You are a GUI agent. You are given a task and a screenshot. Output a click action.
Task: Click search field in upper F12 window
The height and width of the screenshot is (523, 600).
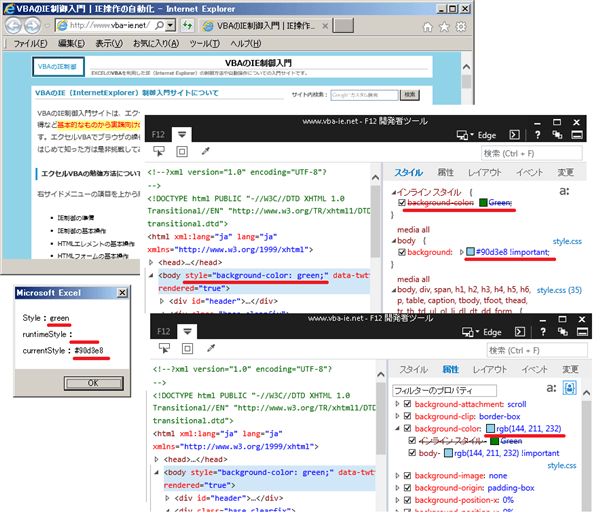click(x=532, y=153)
